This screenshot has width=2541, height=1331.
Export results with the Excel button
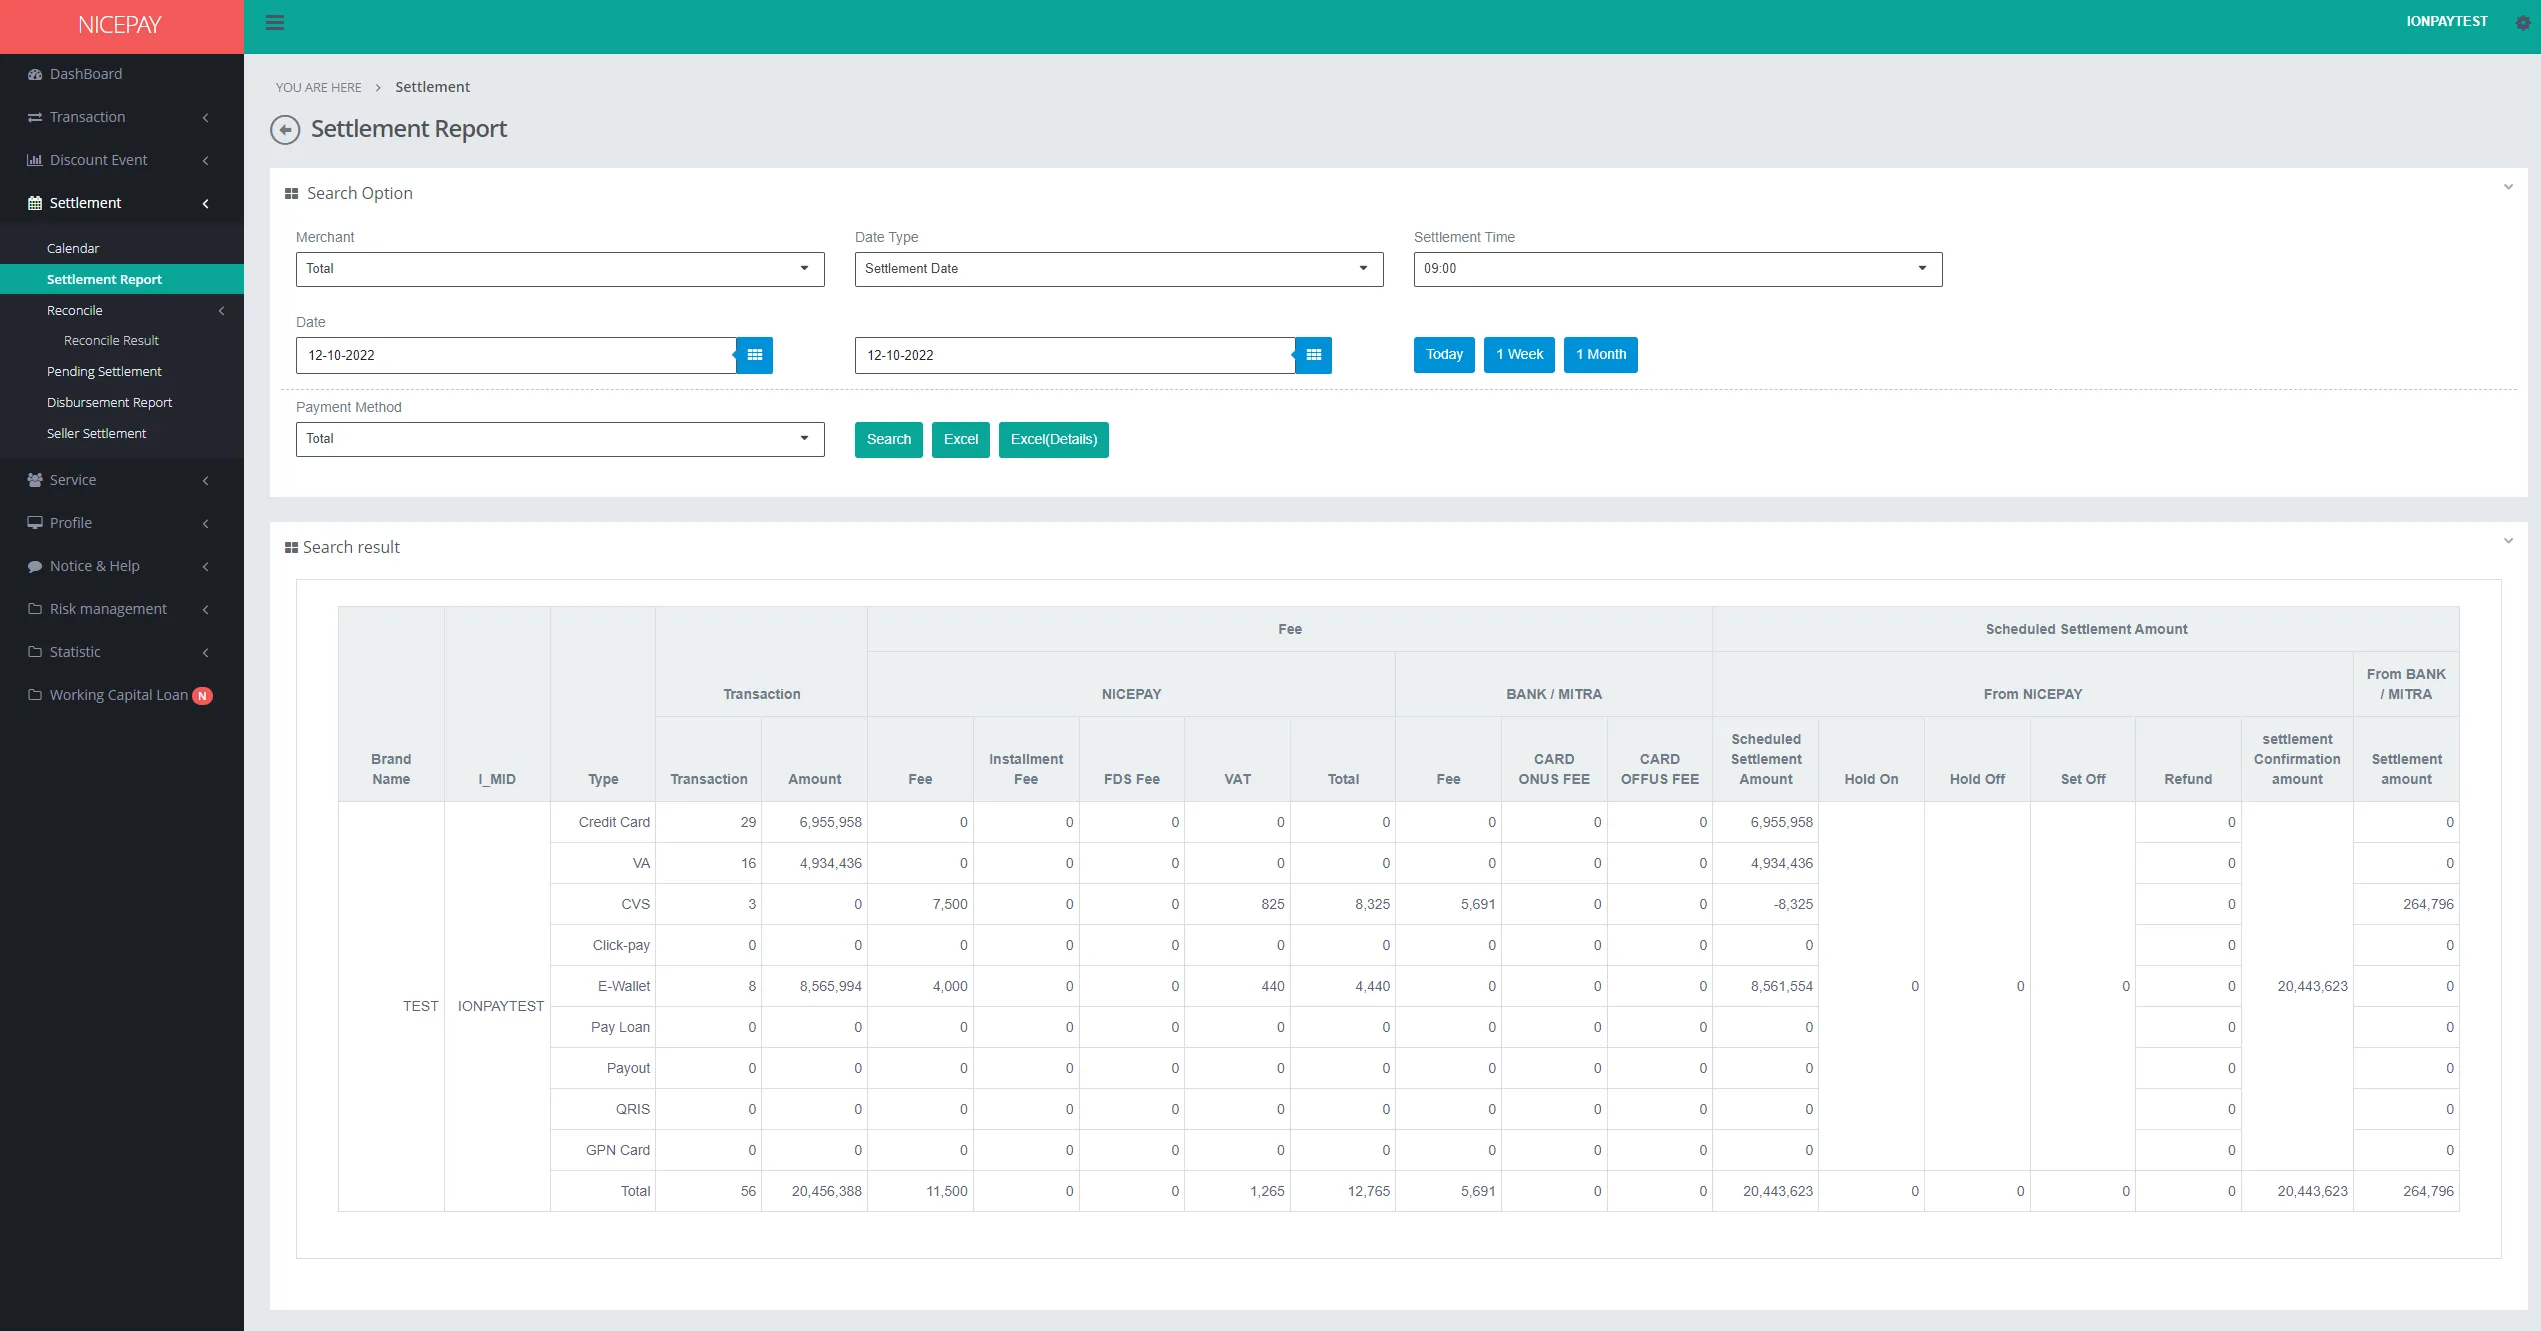coord(961,440)
